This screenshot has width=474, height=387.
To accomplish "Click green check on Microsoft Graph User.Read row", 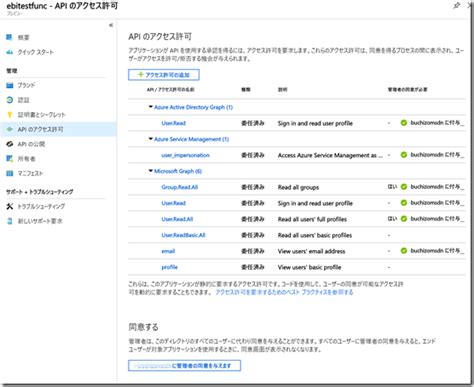I will (404, 203).
